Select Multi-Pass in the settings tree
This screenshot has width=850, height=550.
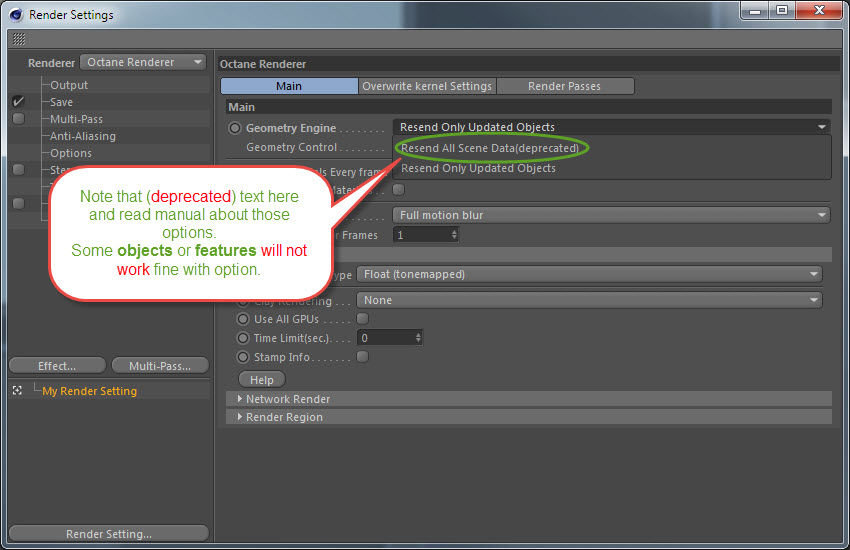point(76,119)
